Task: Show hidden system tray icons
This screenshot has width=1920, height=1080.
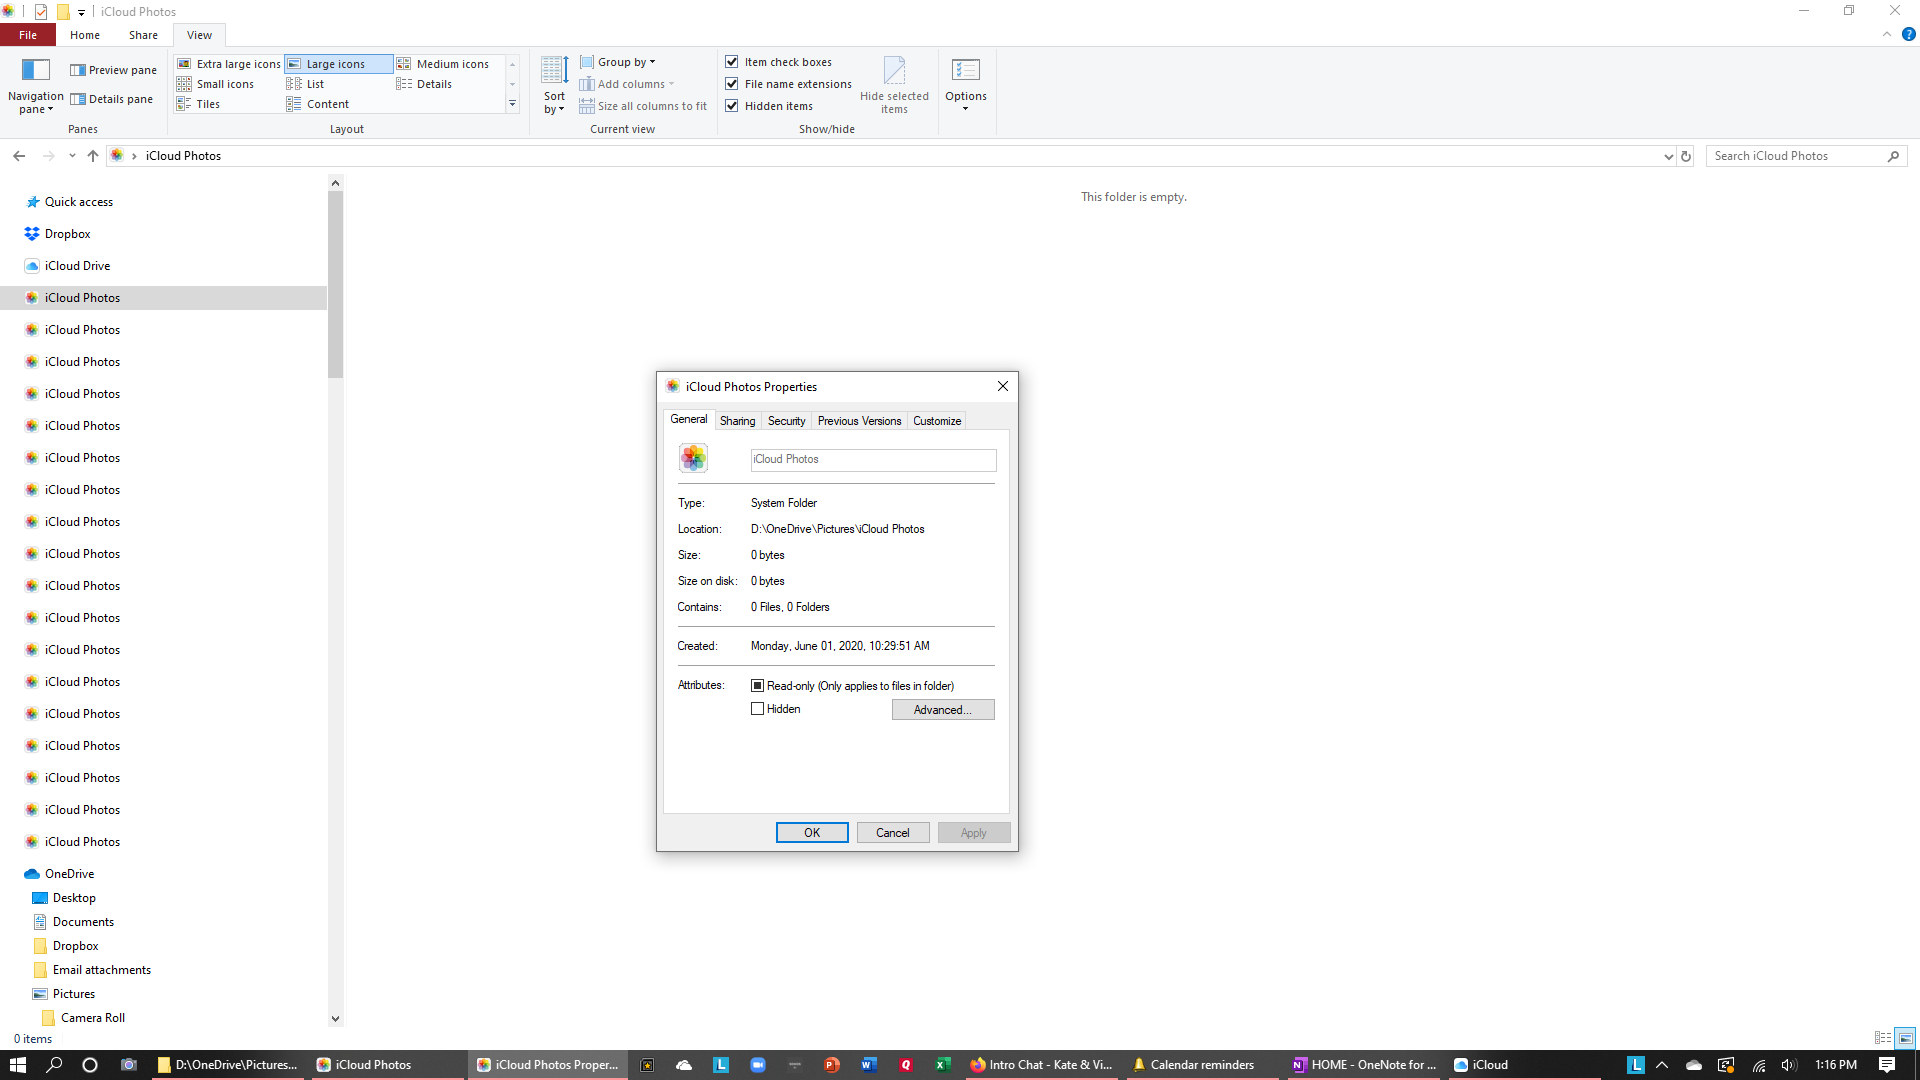Action: 1662,1065
